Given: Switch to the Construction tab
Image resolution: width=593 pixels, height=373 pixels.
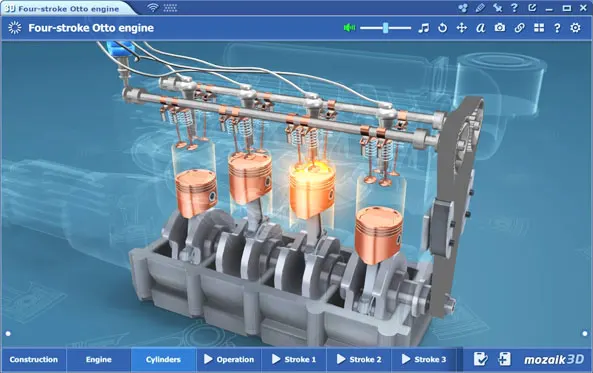Looking at the screenshot, I should pos(34,359).
